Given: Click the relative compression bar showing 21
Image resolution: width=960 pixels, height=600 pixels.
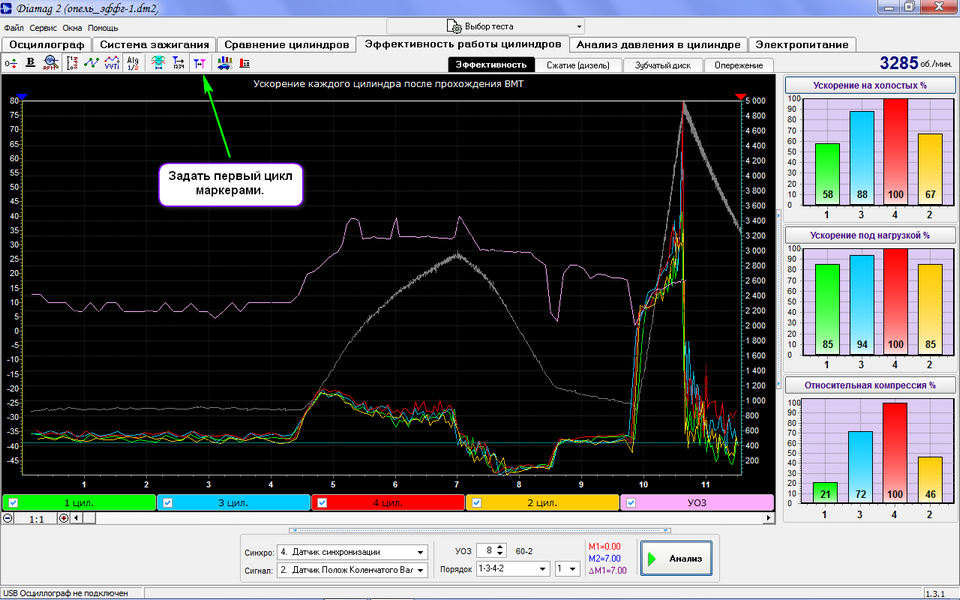Looking at the screenshot, I should click(x=825, y=493).
